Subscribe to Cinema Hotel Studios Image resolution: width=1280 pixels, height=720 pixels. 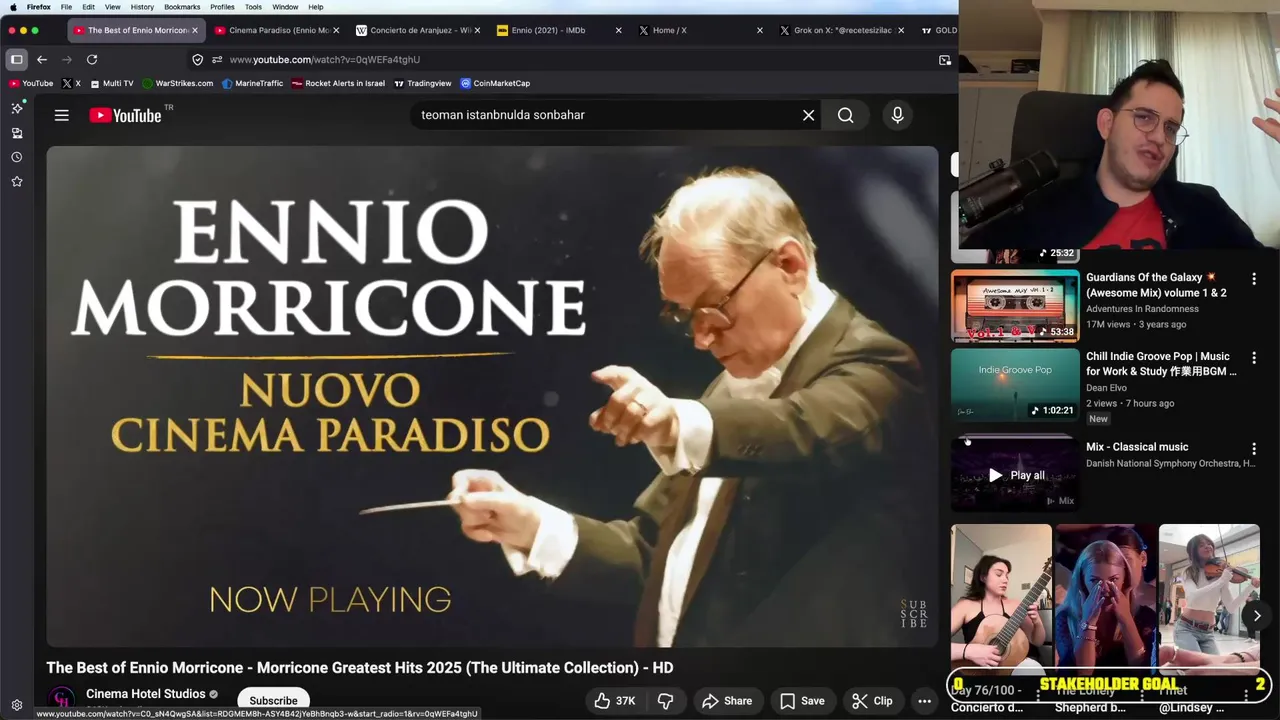273,701
